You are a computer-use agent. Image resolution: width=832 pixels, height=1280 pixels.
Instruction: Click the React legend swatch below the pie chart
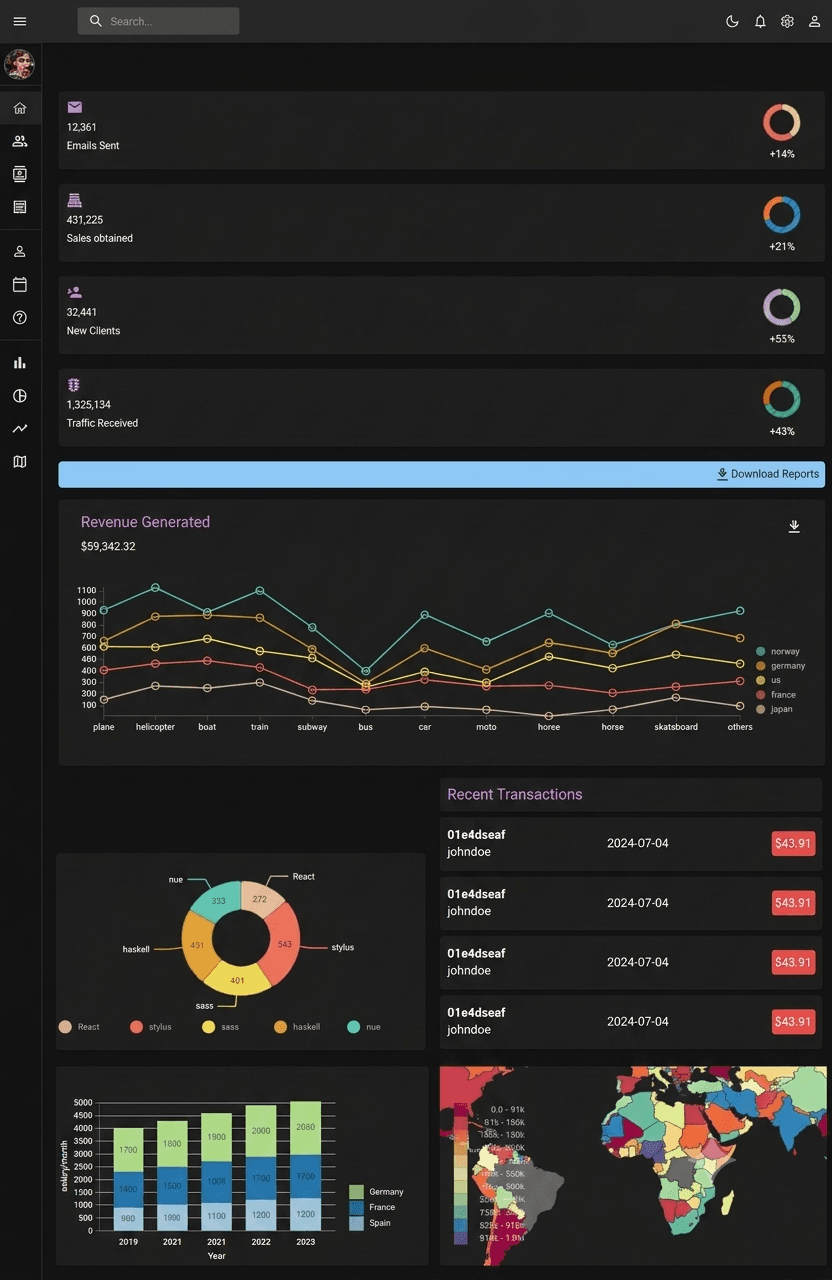tap(65, 1027)
